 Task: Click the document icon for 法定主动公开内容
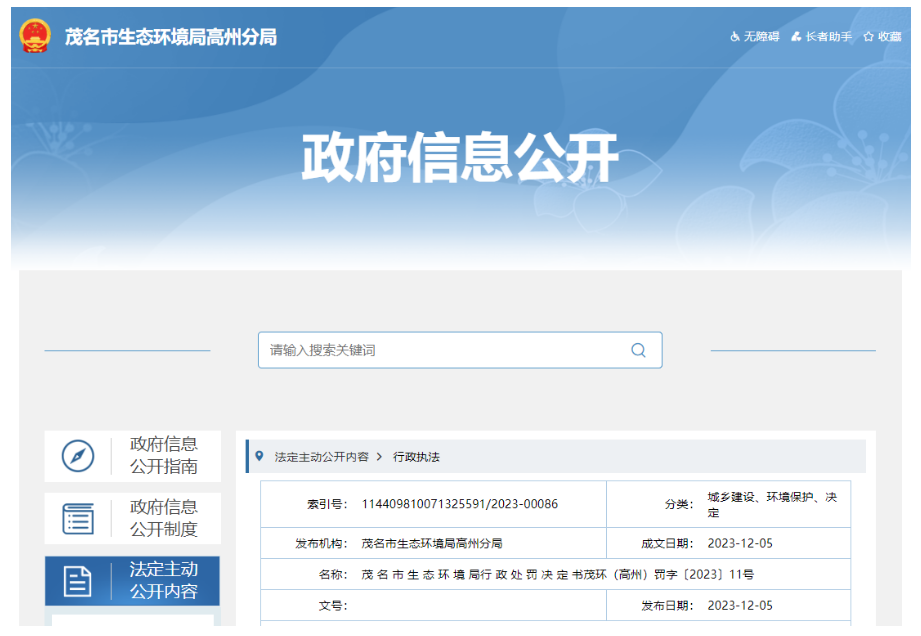point(78,581)
